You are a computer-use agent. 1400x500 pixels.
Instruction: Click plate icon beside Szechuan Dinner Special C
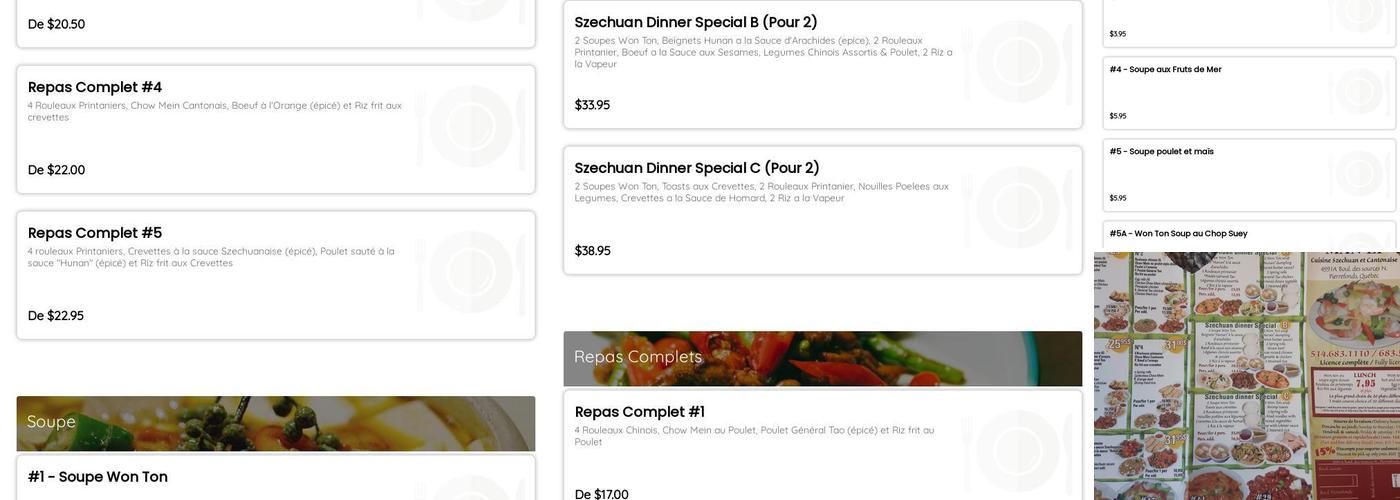pos(1018,207)
